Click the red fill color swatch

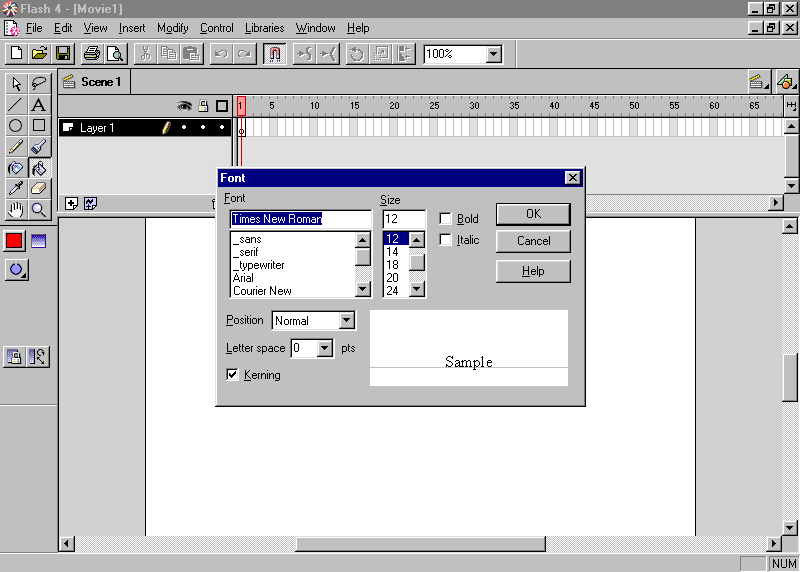click(14, 241)
